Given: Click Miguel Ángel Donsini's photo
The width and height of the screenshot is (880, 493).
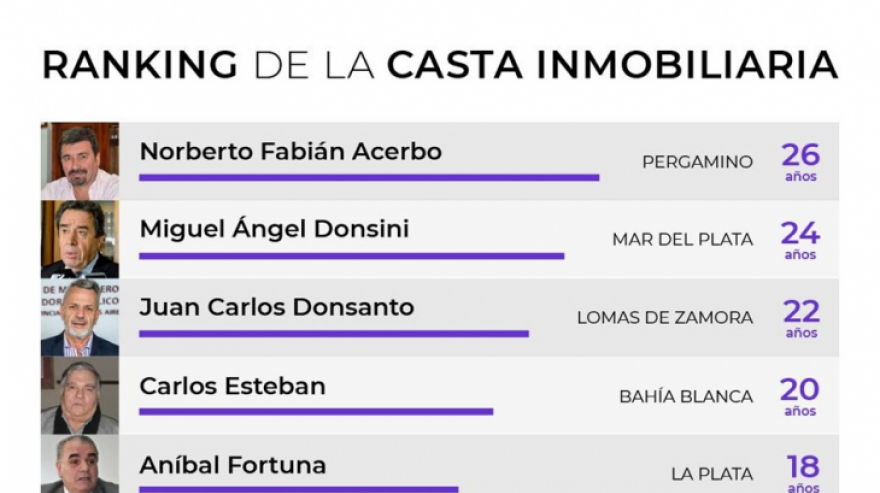Looking at the screenshot, I should click(80, 239).
